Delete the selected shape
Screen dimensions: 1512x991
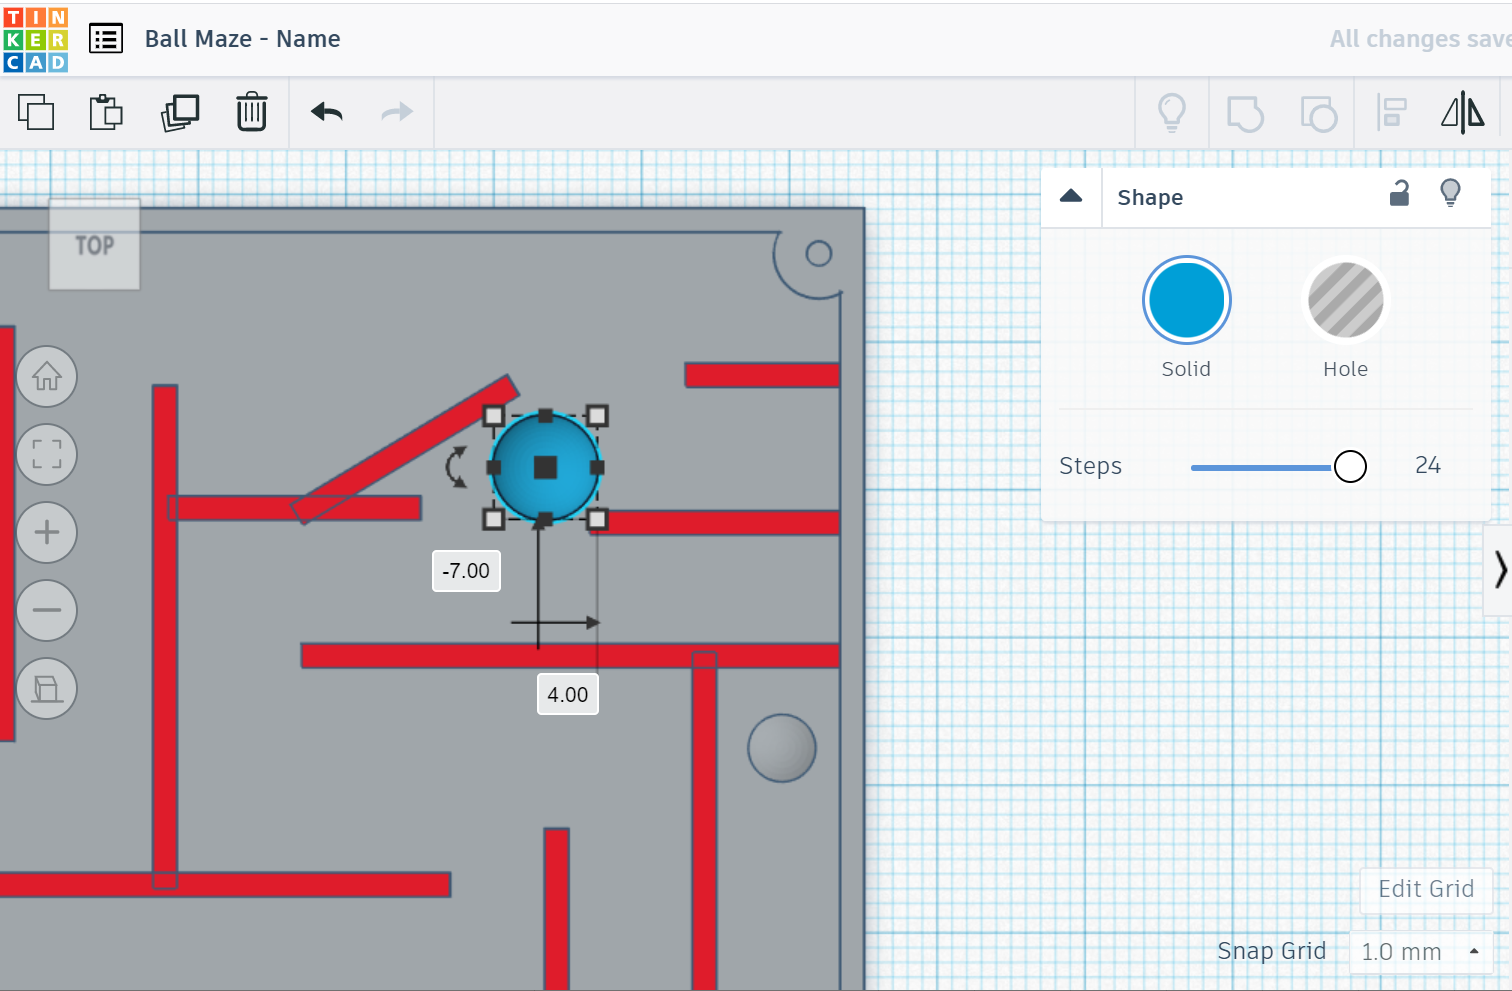click(251, 112)
